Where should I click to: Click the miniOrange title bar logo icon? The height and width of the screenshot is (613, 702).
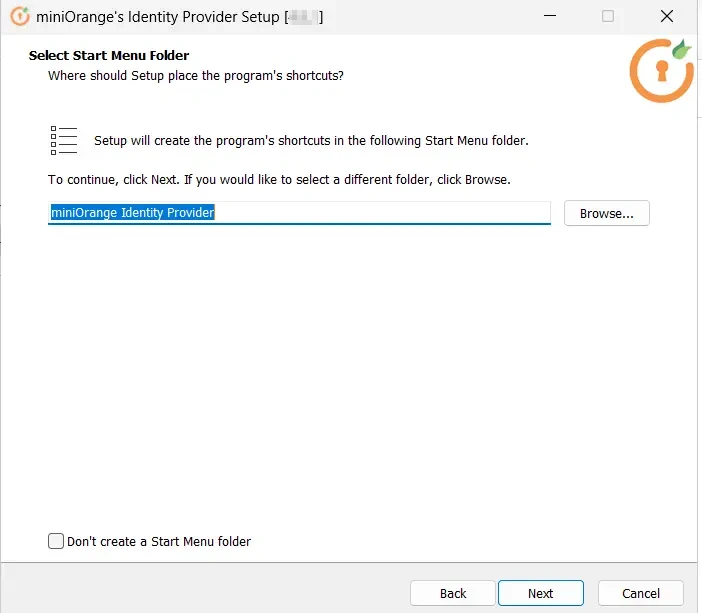(x=20, y=17)
